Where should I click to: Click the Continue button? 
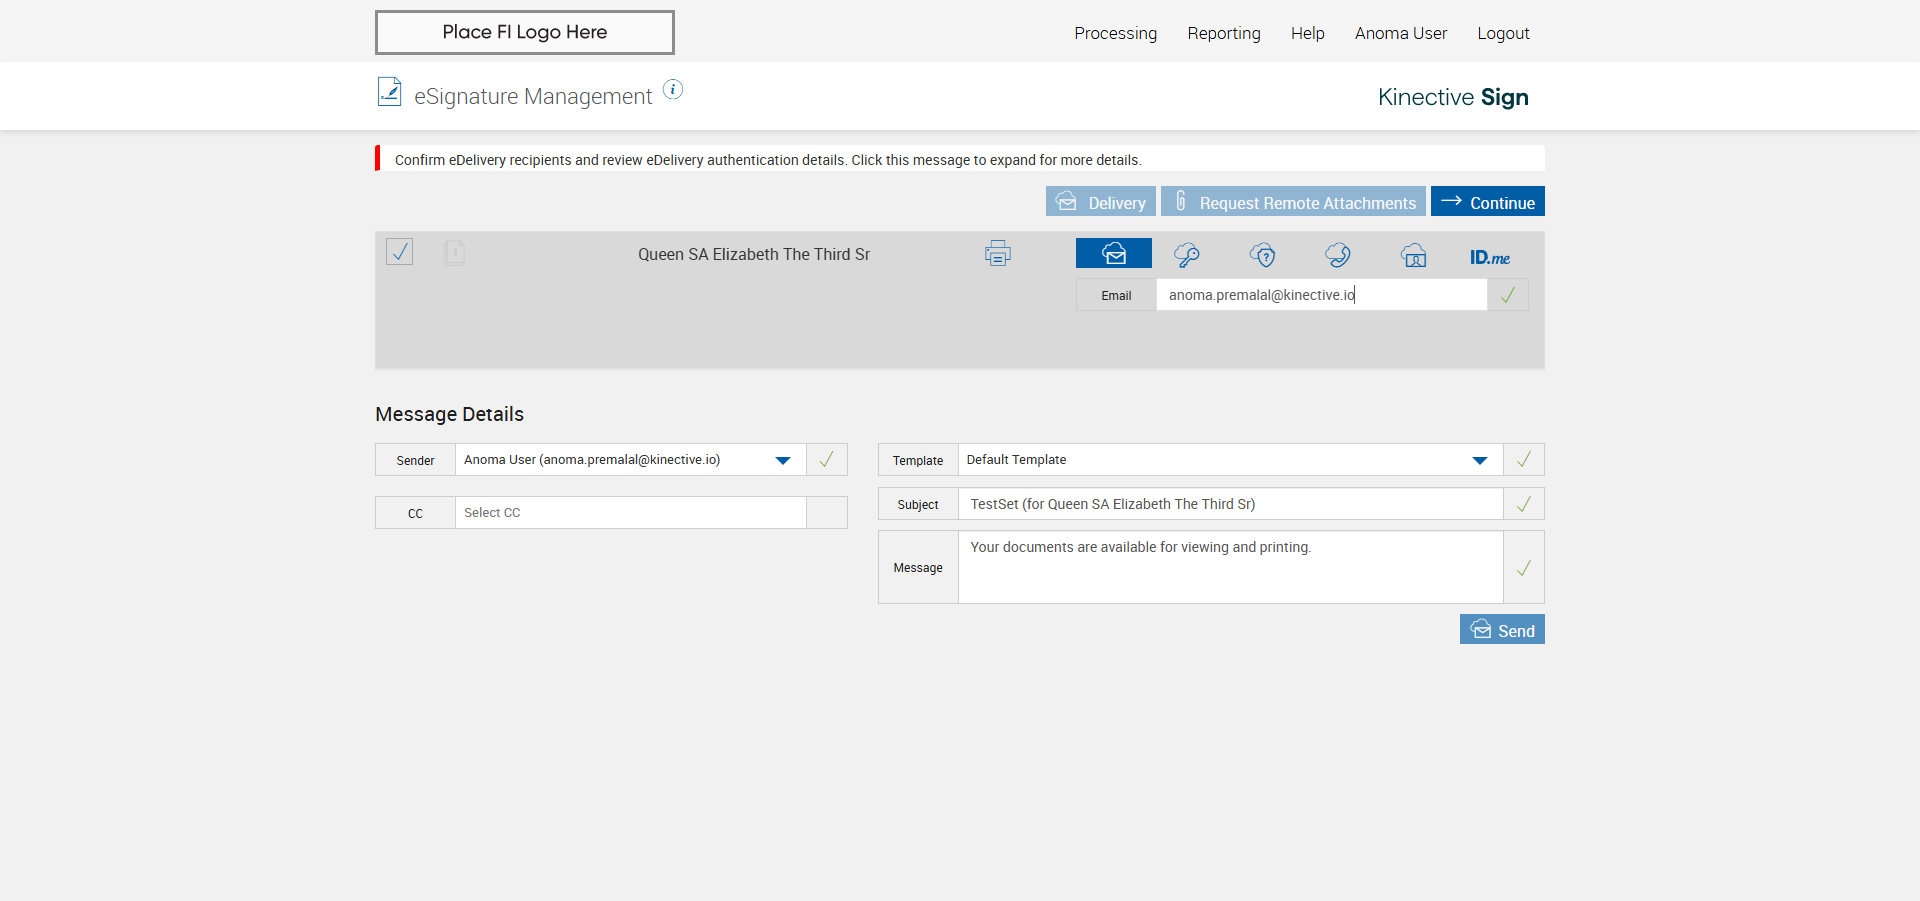point(1487,202)
